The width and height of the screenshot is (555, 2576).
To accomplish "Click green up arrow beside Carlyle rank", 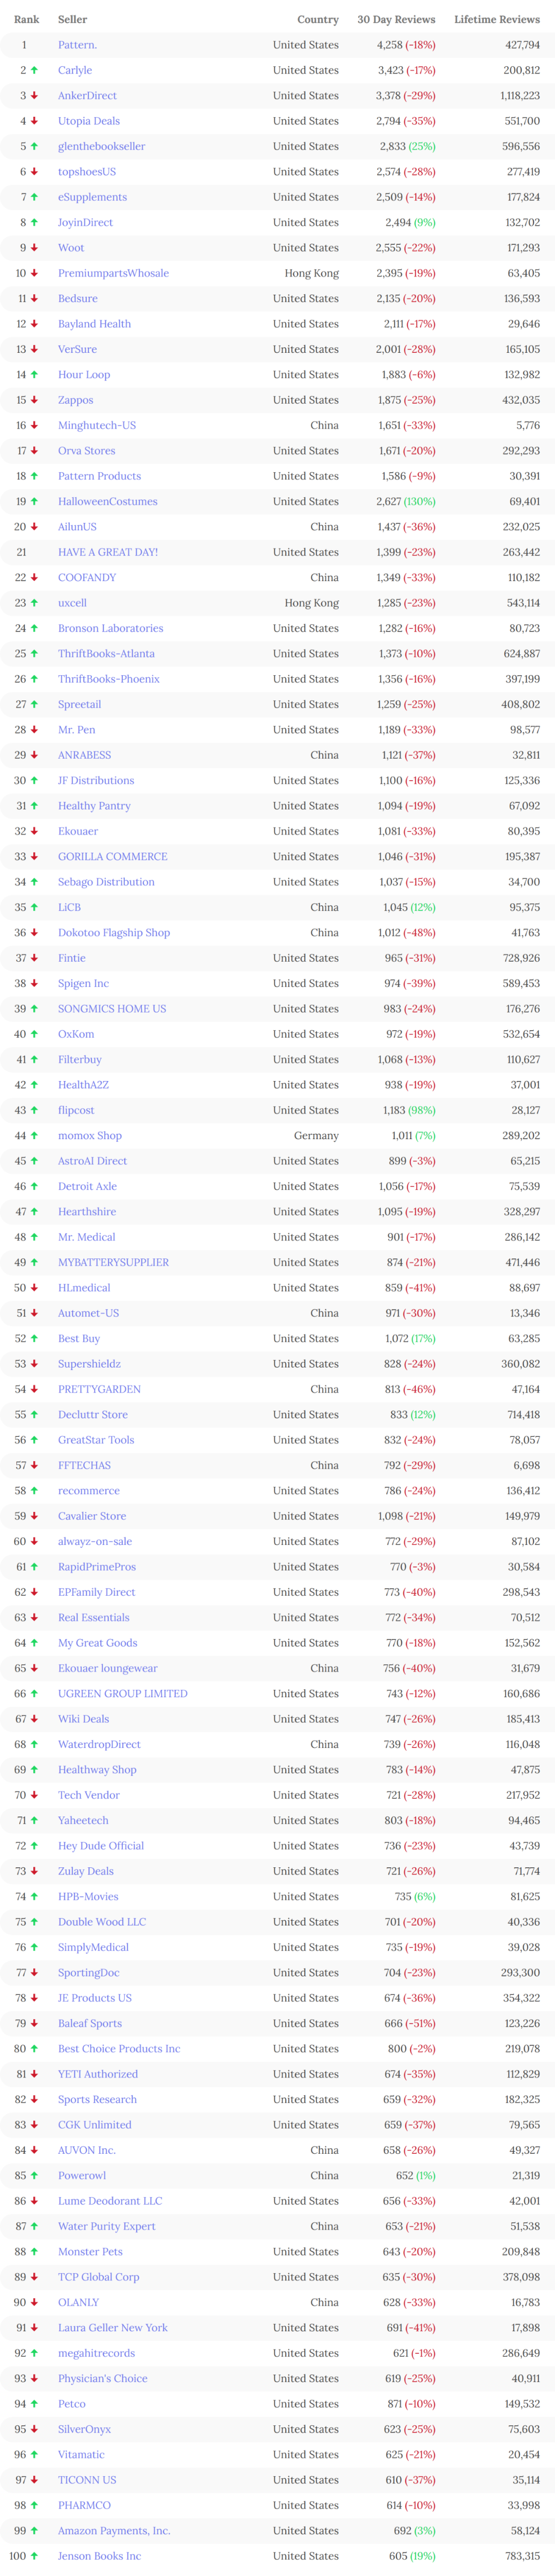I will [34, 70].
